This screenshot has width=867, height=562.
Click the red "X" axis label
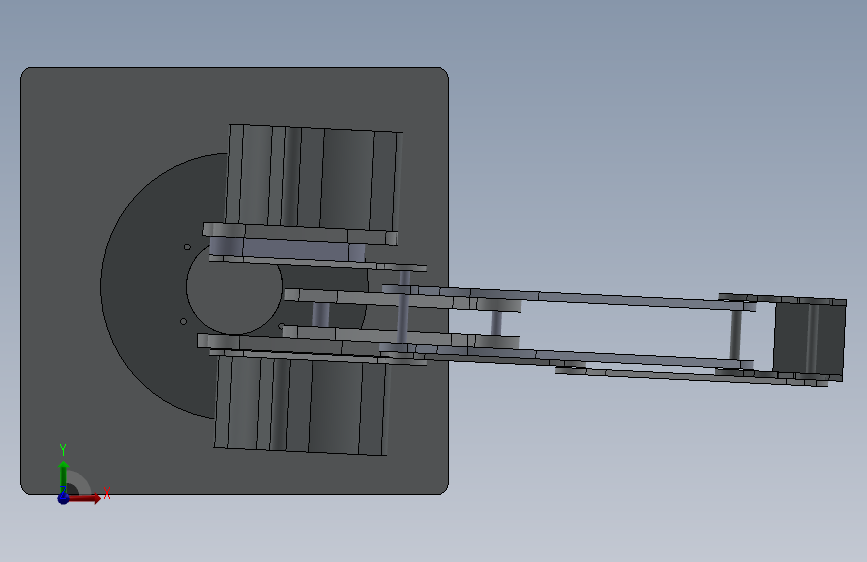coord(107,493)
